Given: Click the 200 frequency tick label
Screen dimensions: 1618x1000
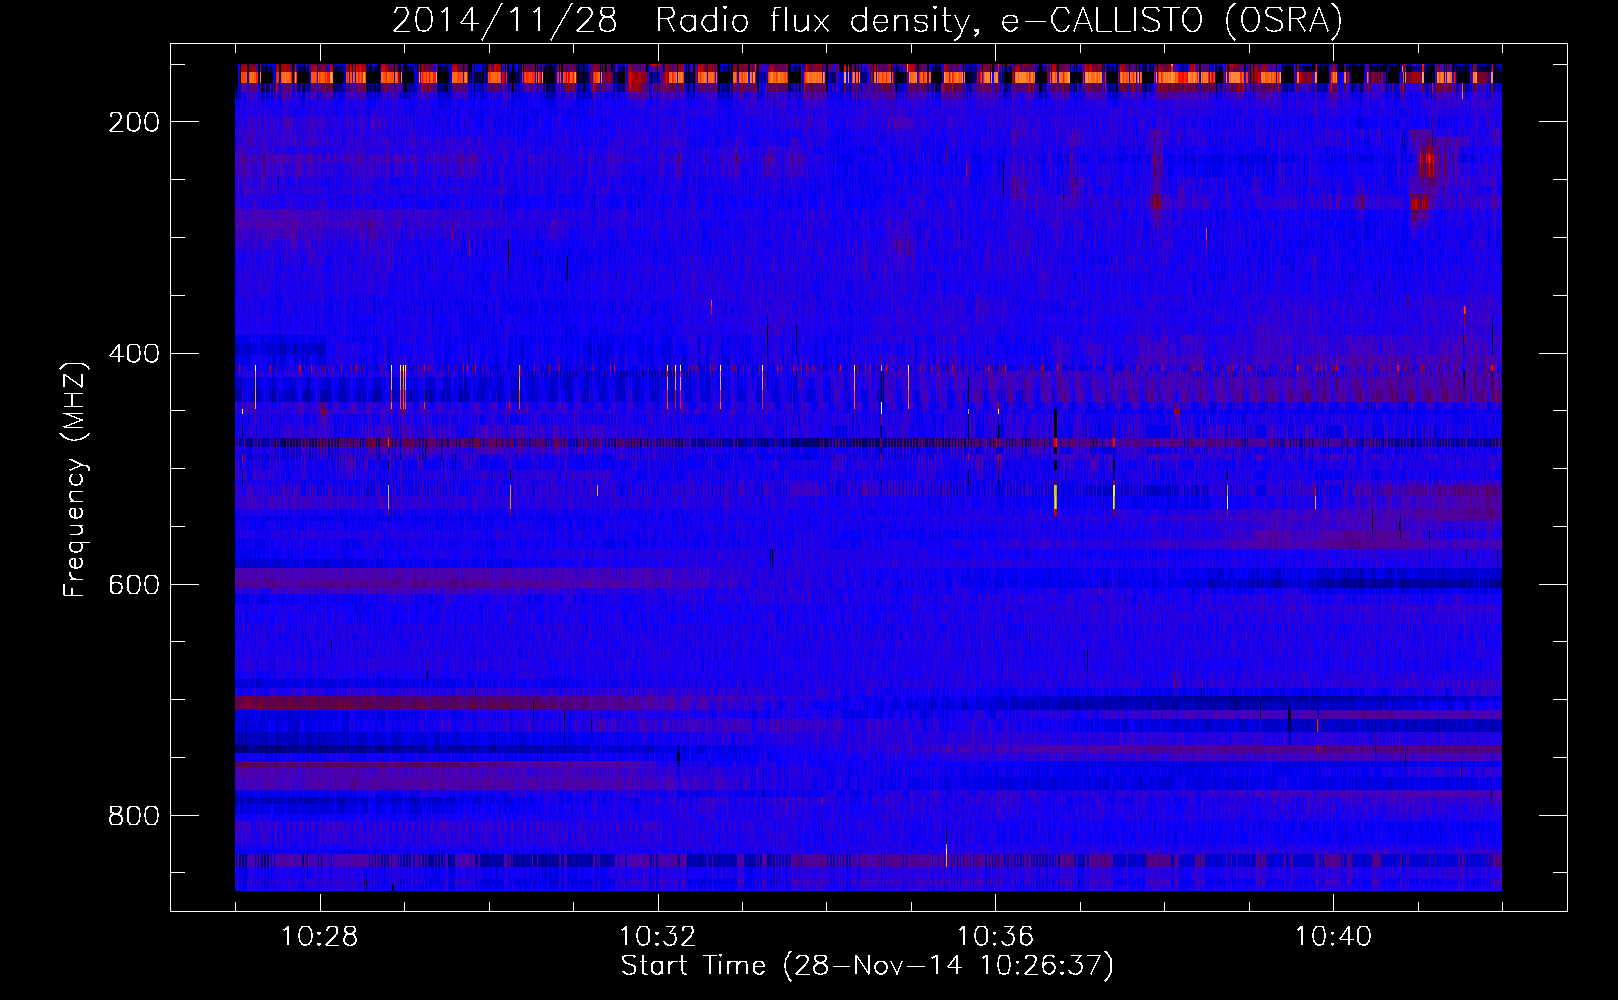Looking at the screenshot, I should click(x=134, y=122).
